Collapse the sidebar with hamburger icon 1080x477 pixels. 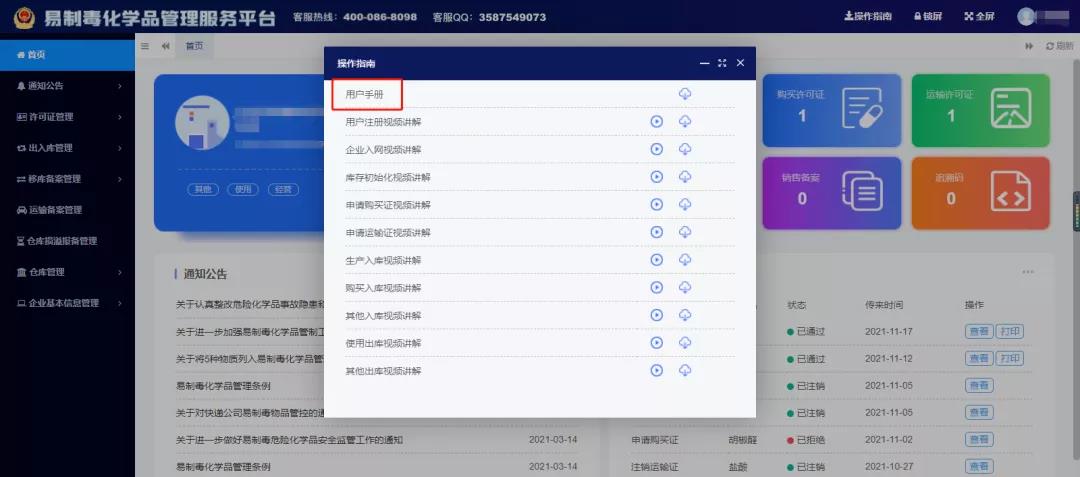tap(145, 46)
